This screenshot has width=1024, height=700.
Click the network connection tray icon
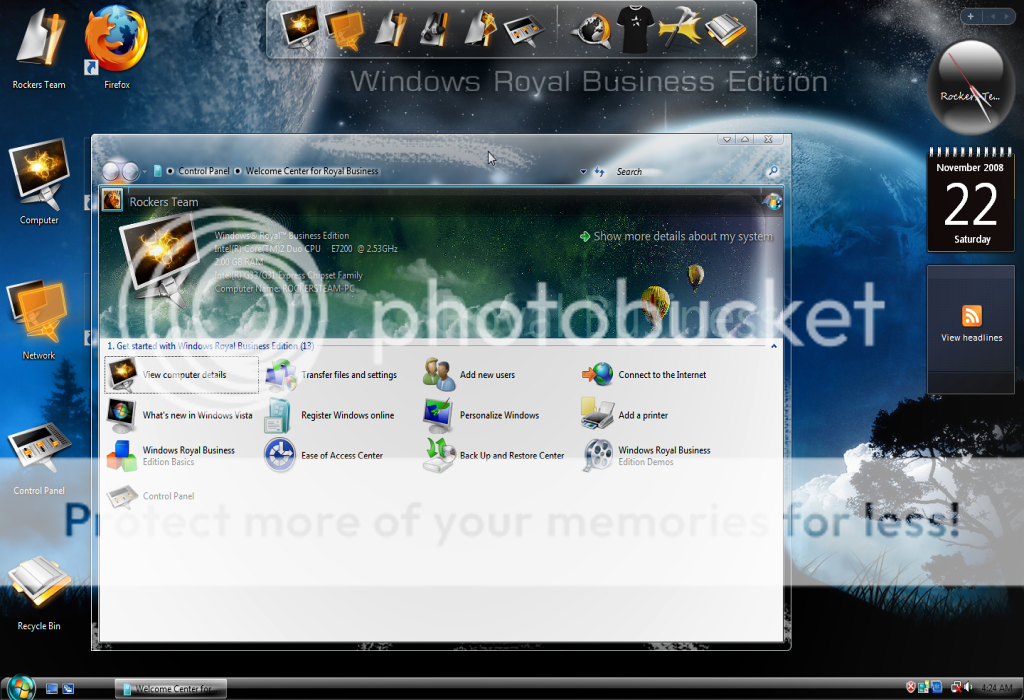(x=956, y=687)
